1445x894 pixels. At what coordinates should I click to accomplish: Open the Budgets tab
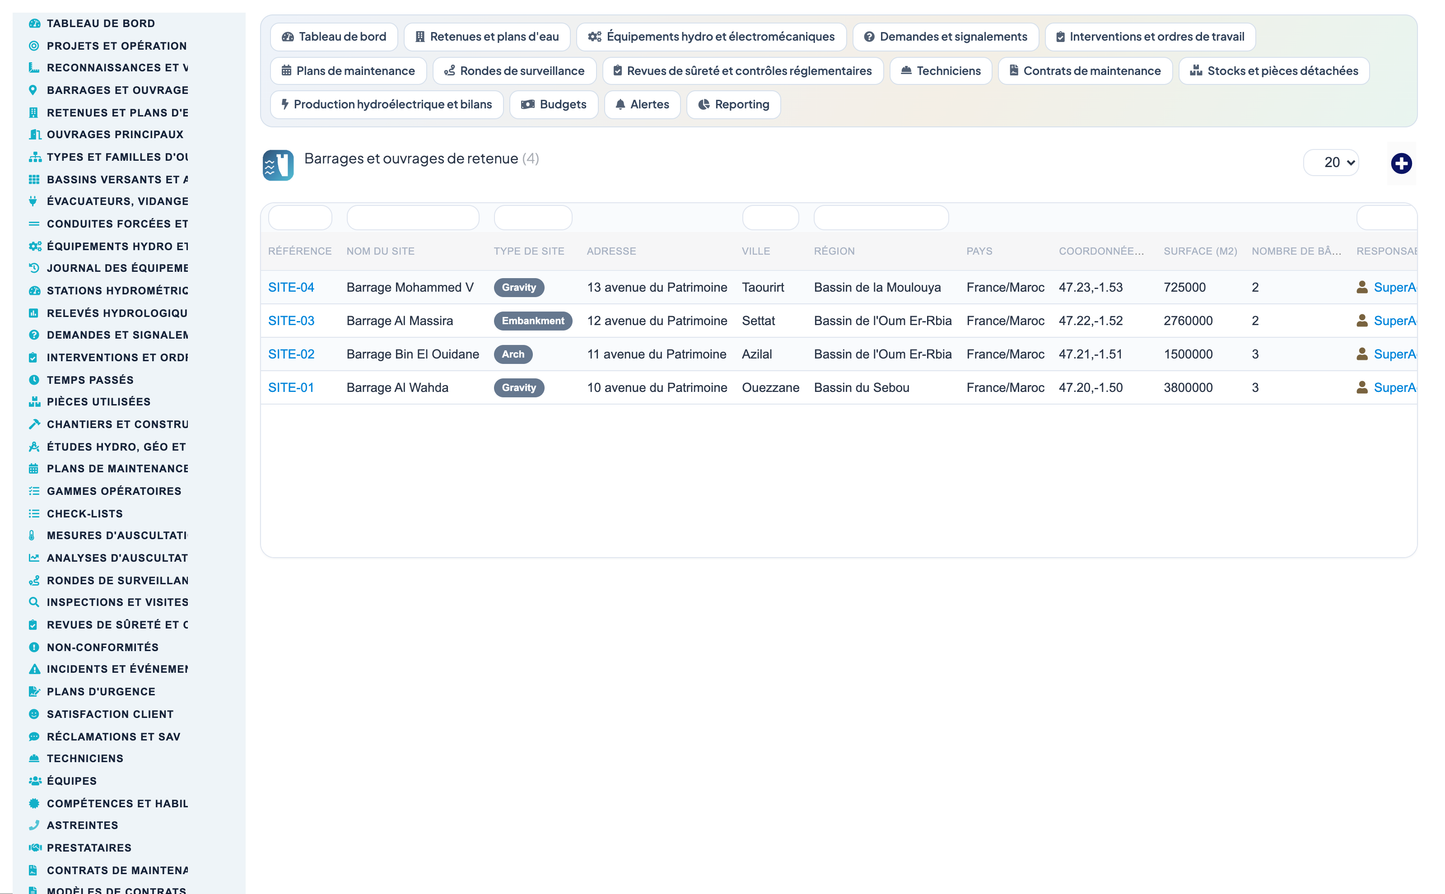point(554,105)
